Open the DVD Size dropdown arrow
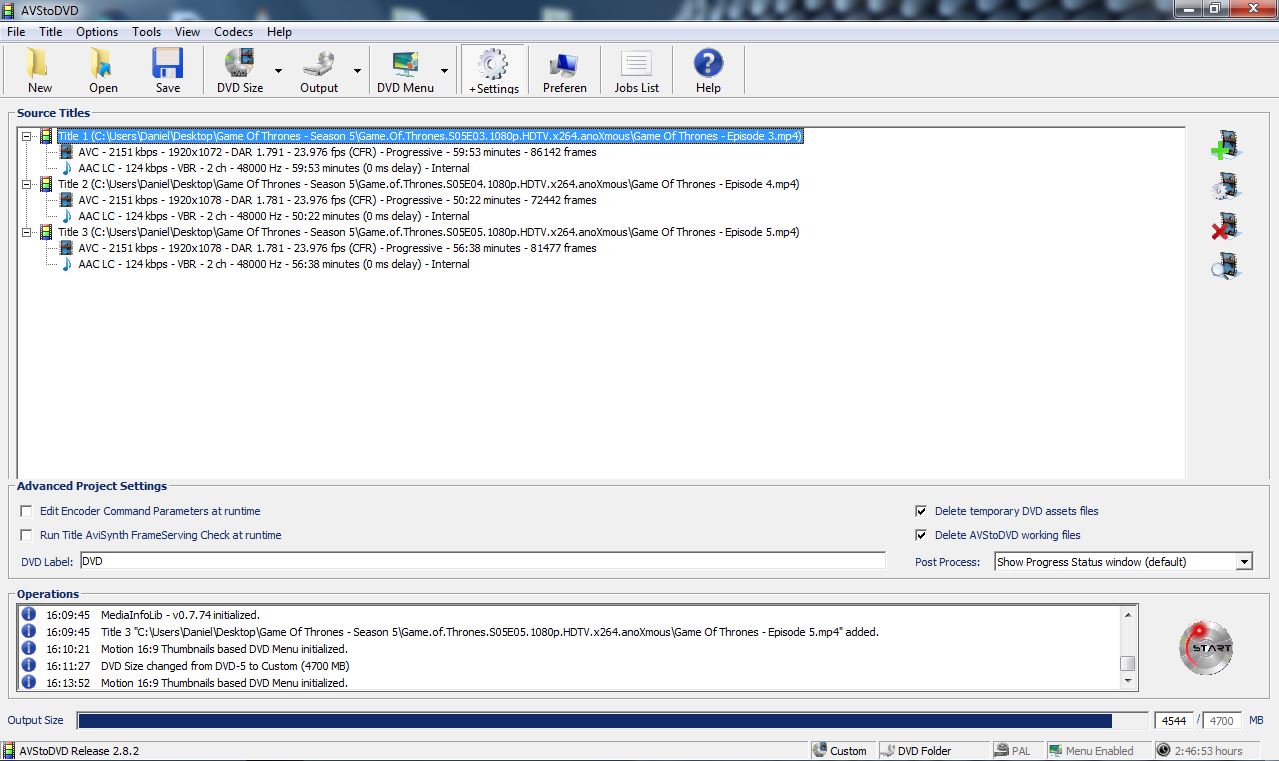The height and width of the screenshot is (761, 1279). (x=278, y=71)
